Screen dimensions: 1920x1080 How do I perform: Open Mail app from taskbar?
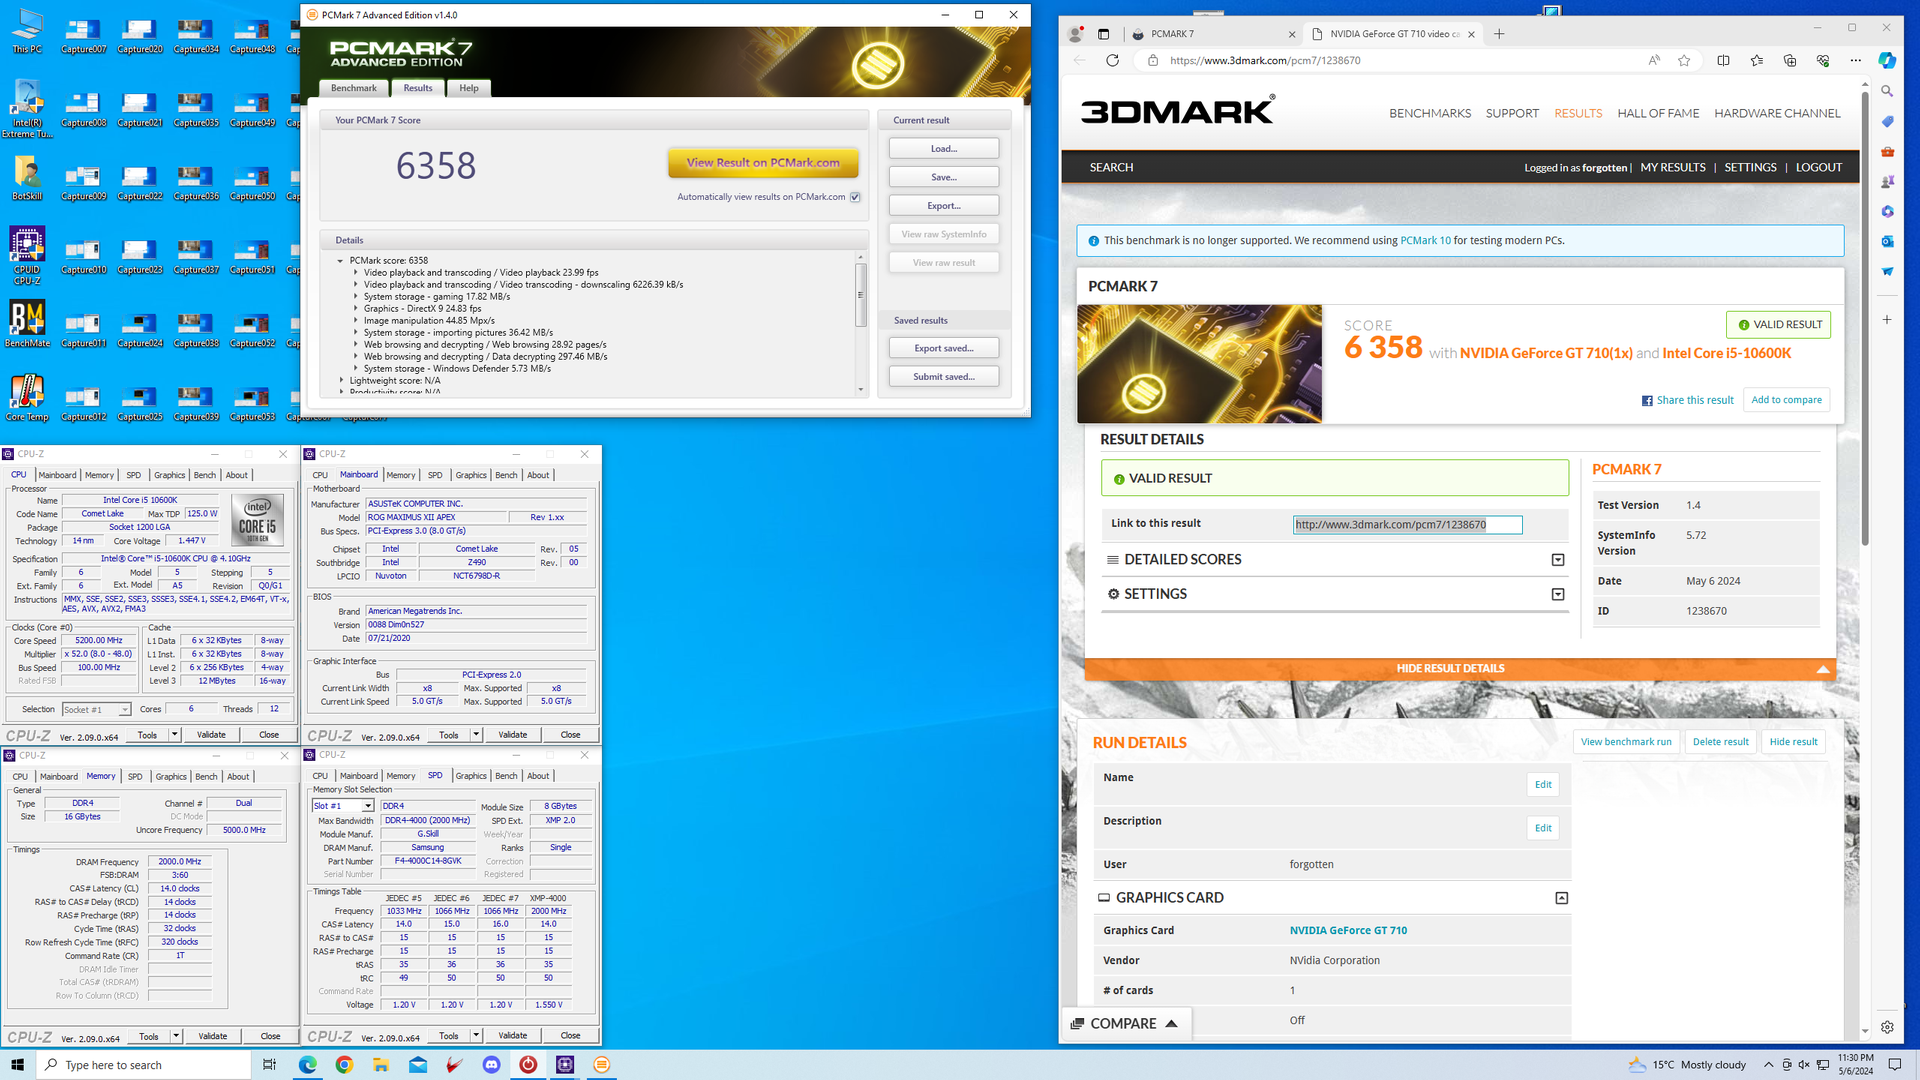click(418, 1065)
